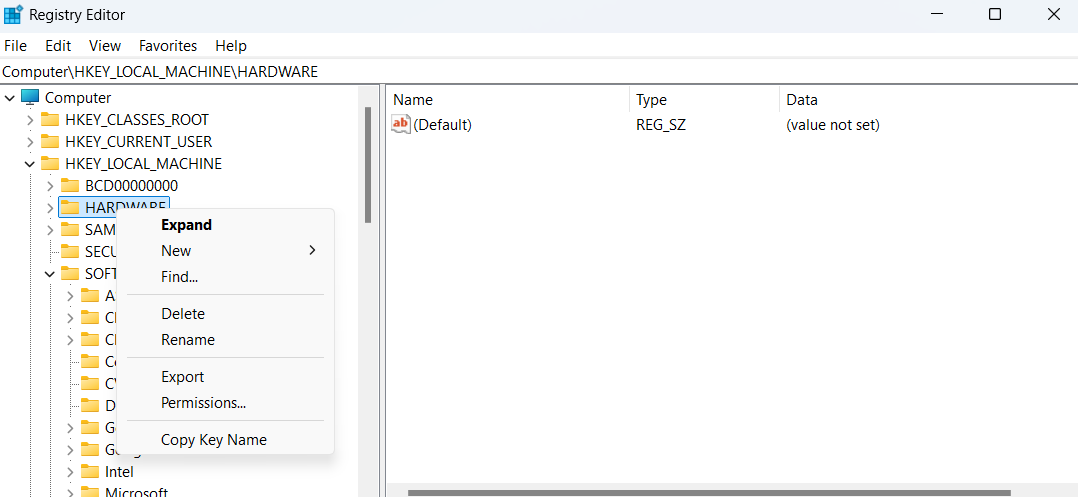This screenshot has width=1078, height=497.
Task: Click the HKEY_CLASSES_ROOT folder icon
Action: pyautogui.click(x=50, y=120)
